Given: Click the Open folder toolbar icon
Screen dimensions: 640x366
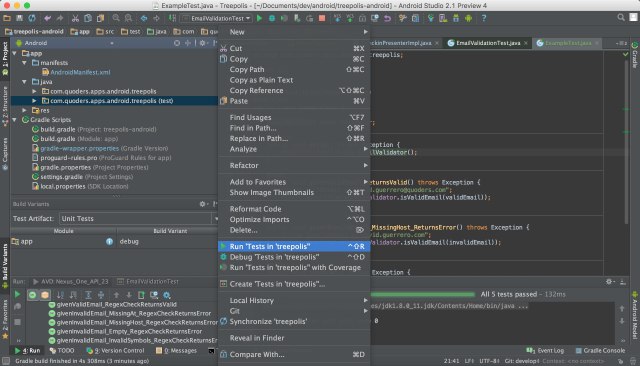Looking at the screenshot, I should (7, 18).
